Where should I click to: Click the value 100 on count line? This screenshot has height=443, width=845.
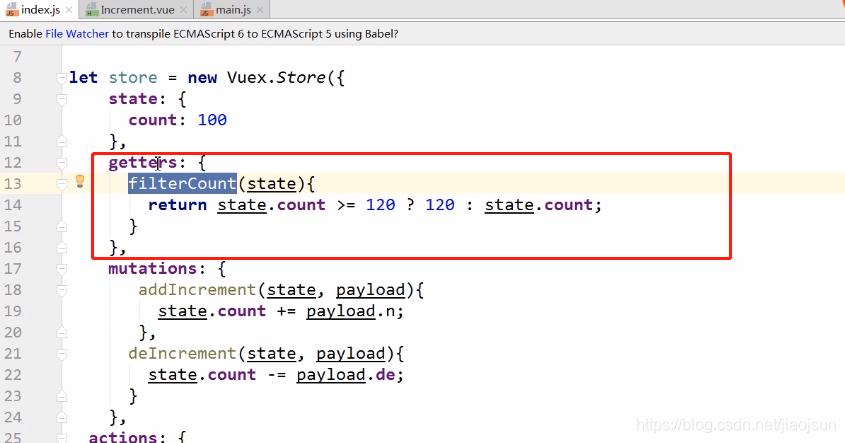(x=212, y=120)
